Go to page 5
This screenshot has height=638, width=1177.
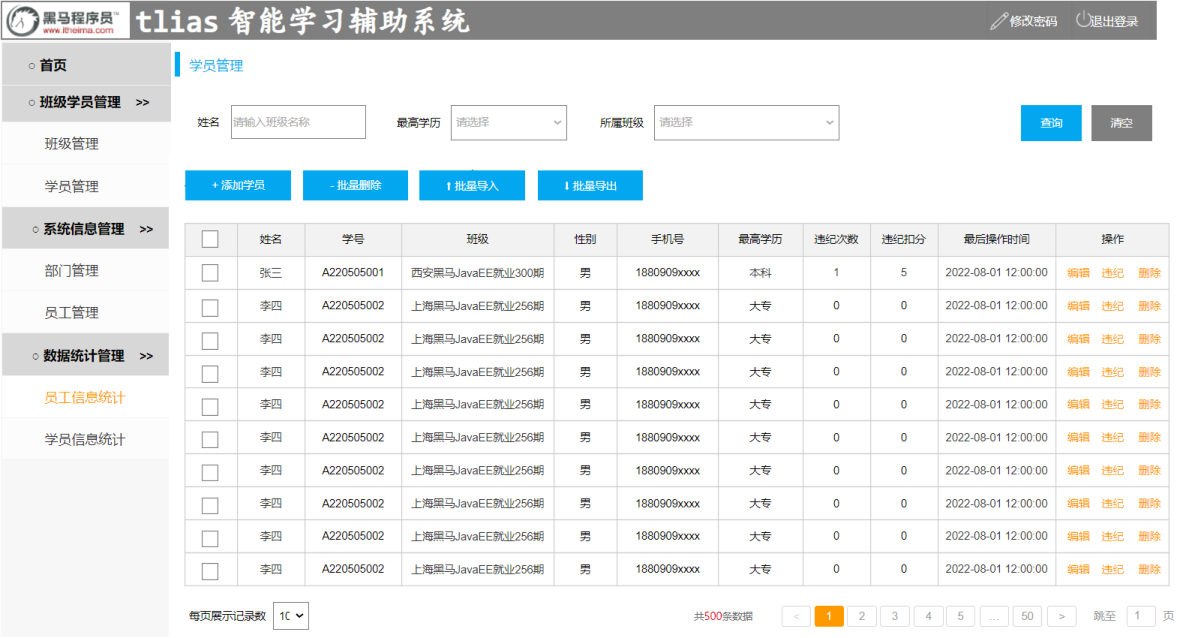click(961, 616)
